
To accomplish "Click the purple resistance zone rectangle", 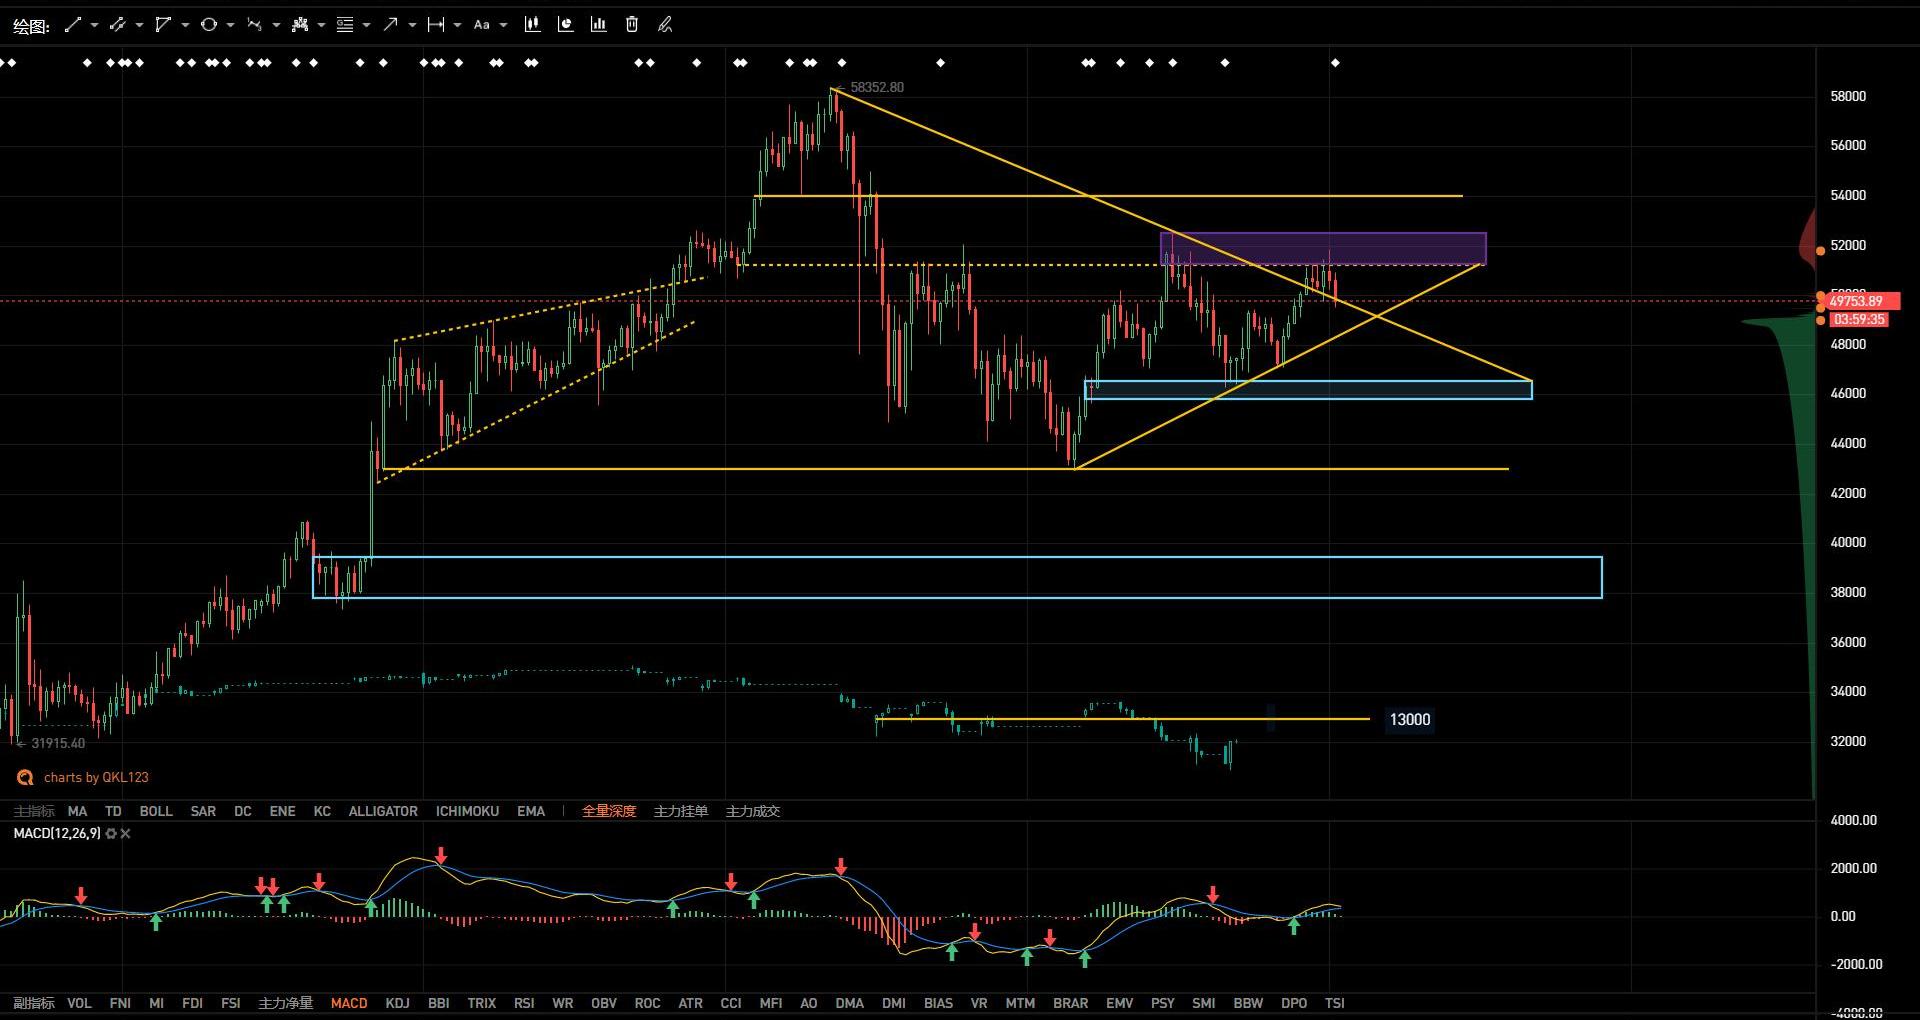I will (1322, 248).
